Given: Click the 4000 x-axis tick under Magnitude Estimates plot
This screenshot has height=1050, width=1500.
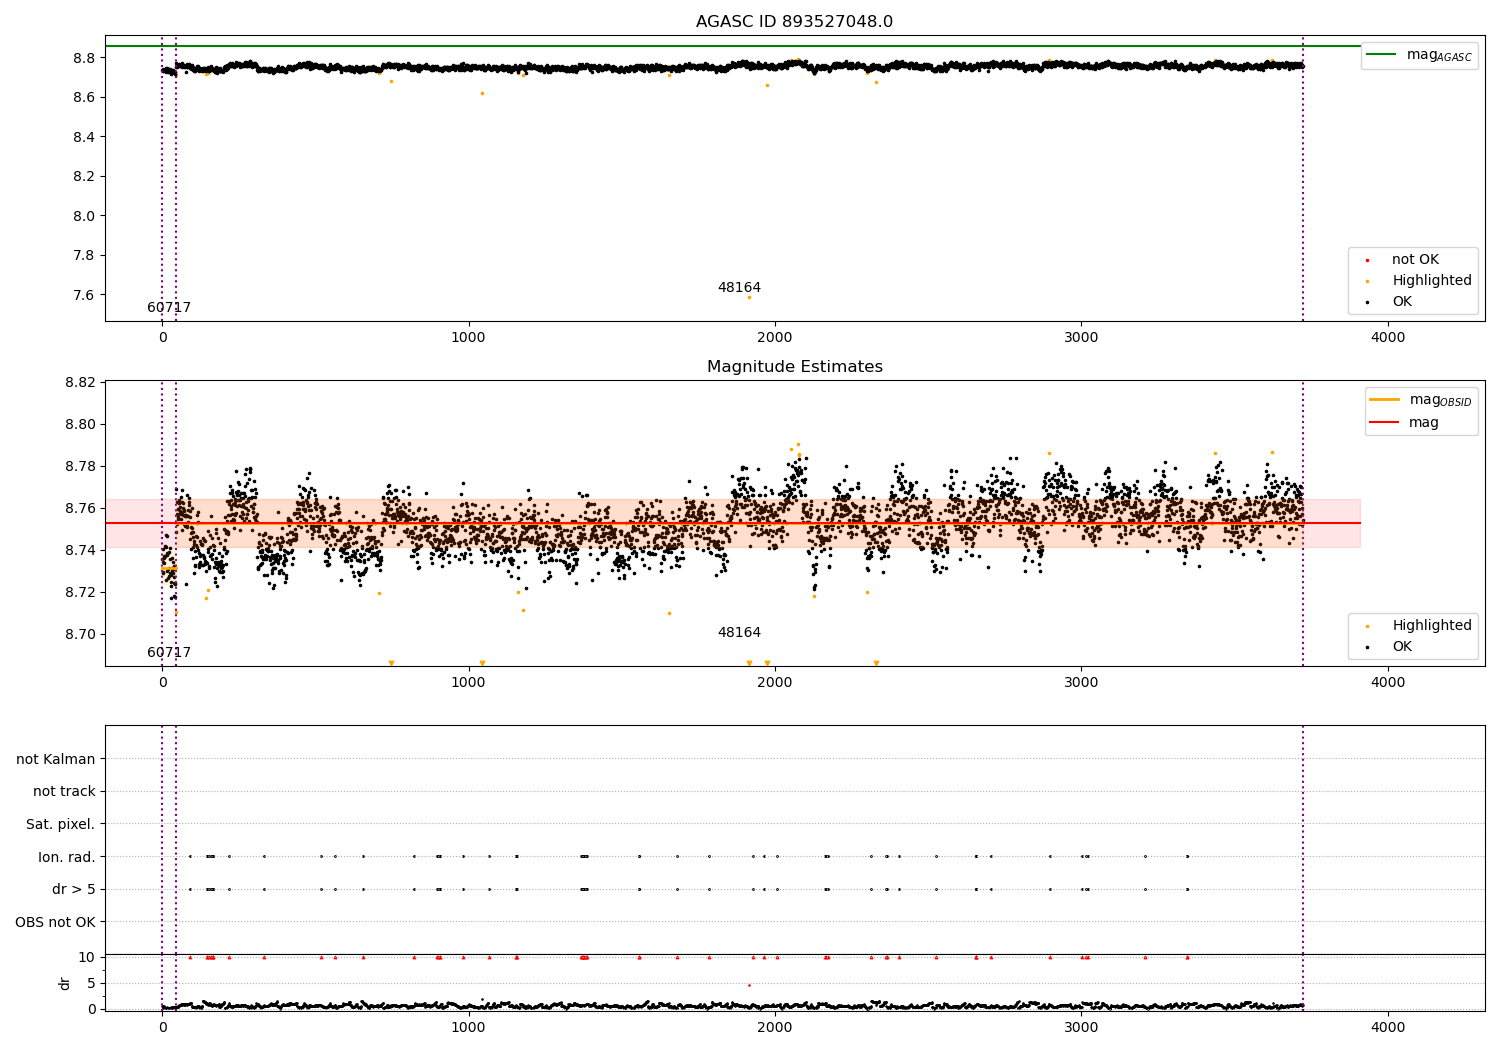Looking at the screenshot, I should [x=1387, y=683].
